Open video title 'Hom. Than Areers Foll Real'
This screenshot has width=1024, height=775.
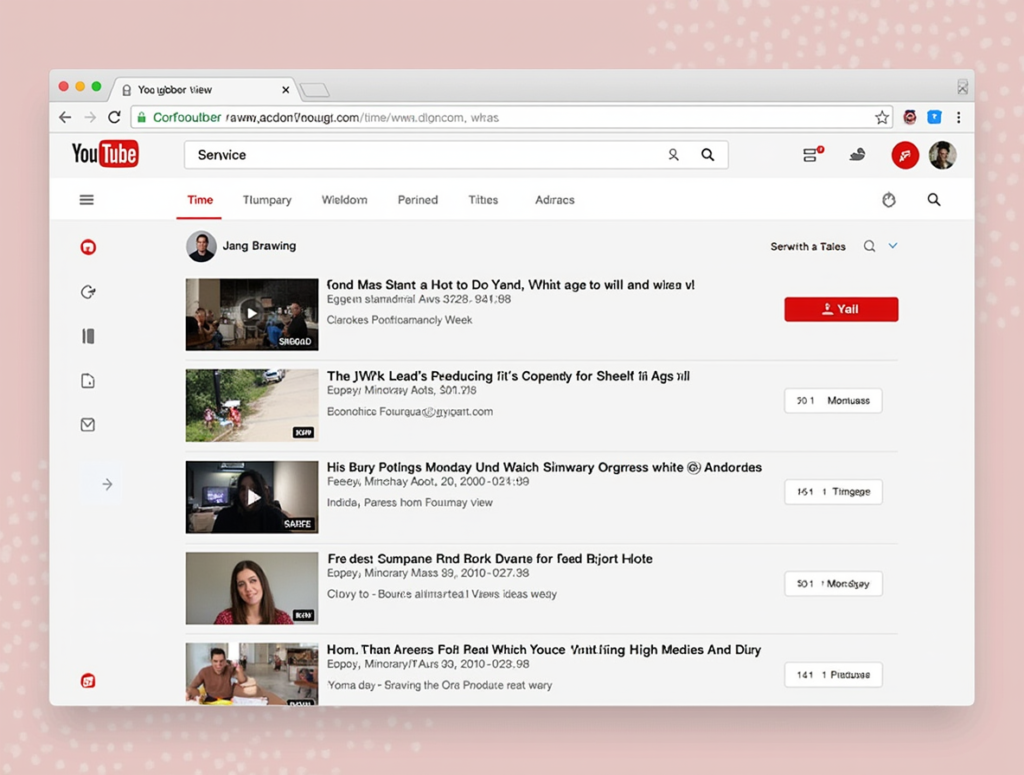pyautogui.click(x=544, y=650)
